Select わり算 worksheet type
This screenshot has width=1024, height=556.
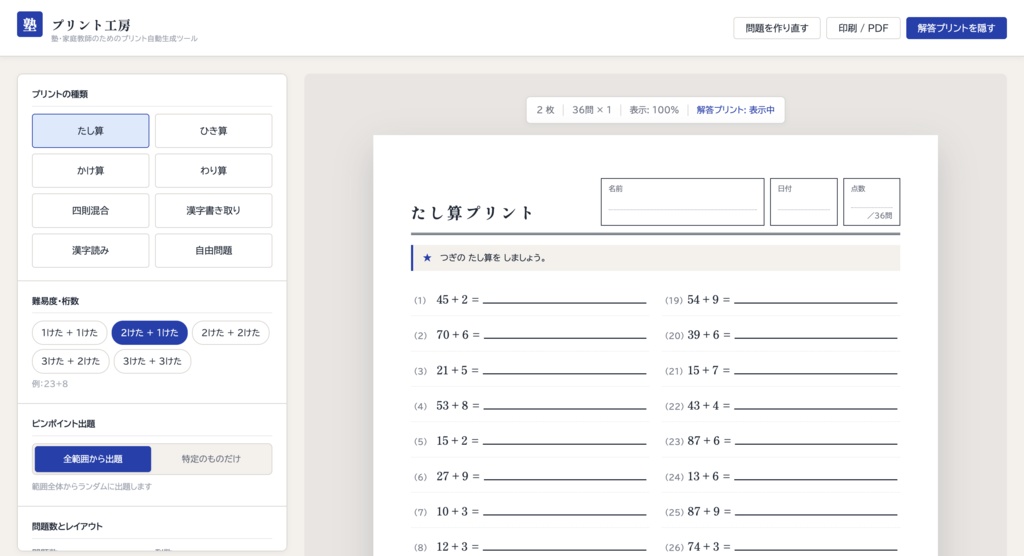[x=214, y=171]
